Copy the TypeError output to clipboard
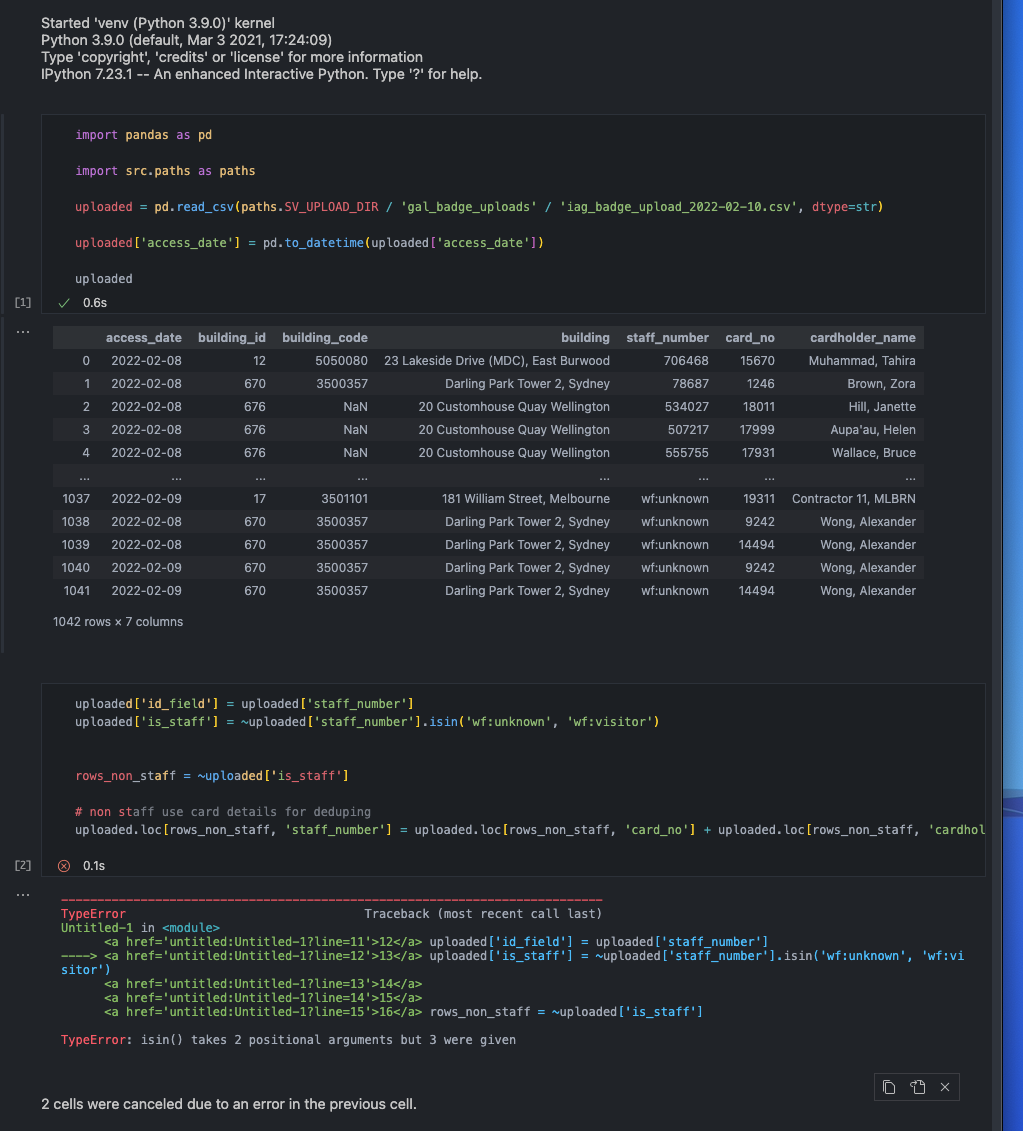The width and height of the screenshot is (1023, 1131). [x=888, y=1087]
